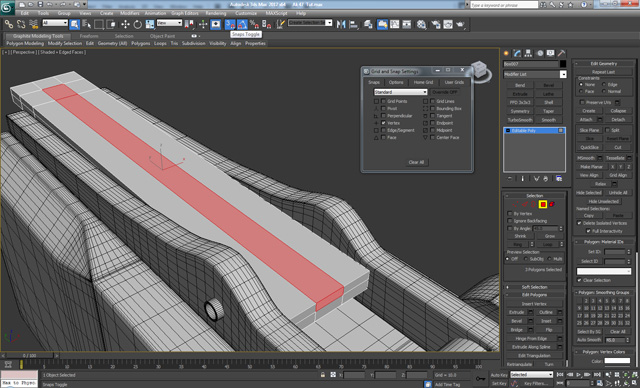Screen dimensions: 640x388
Task: Click the Extrude button in Edit Polygons
Action: 516,312
